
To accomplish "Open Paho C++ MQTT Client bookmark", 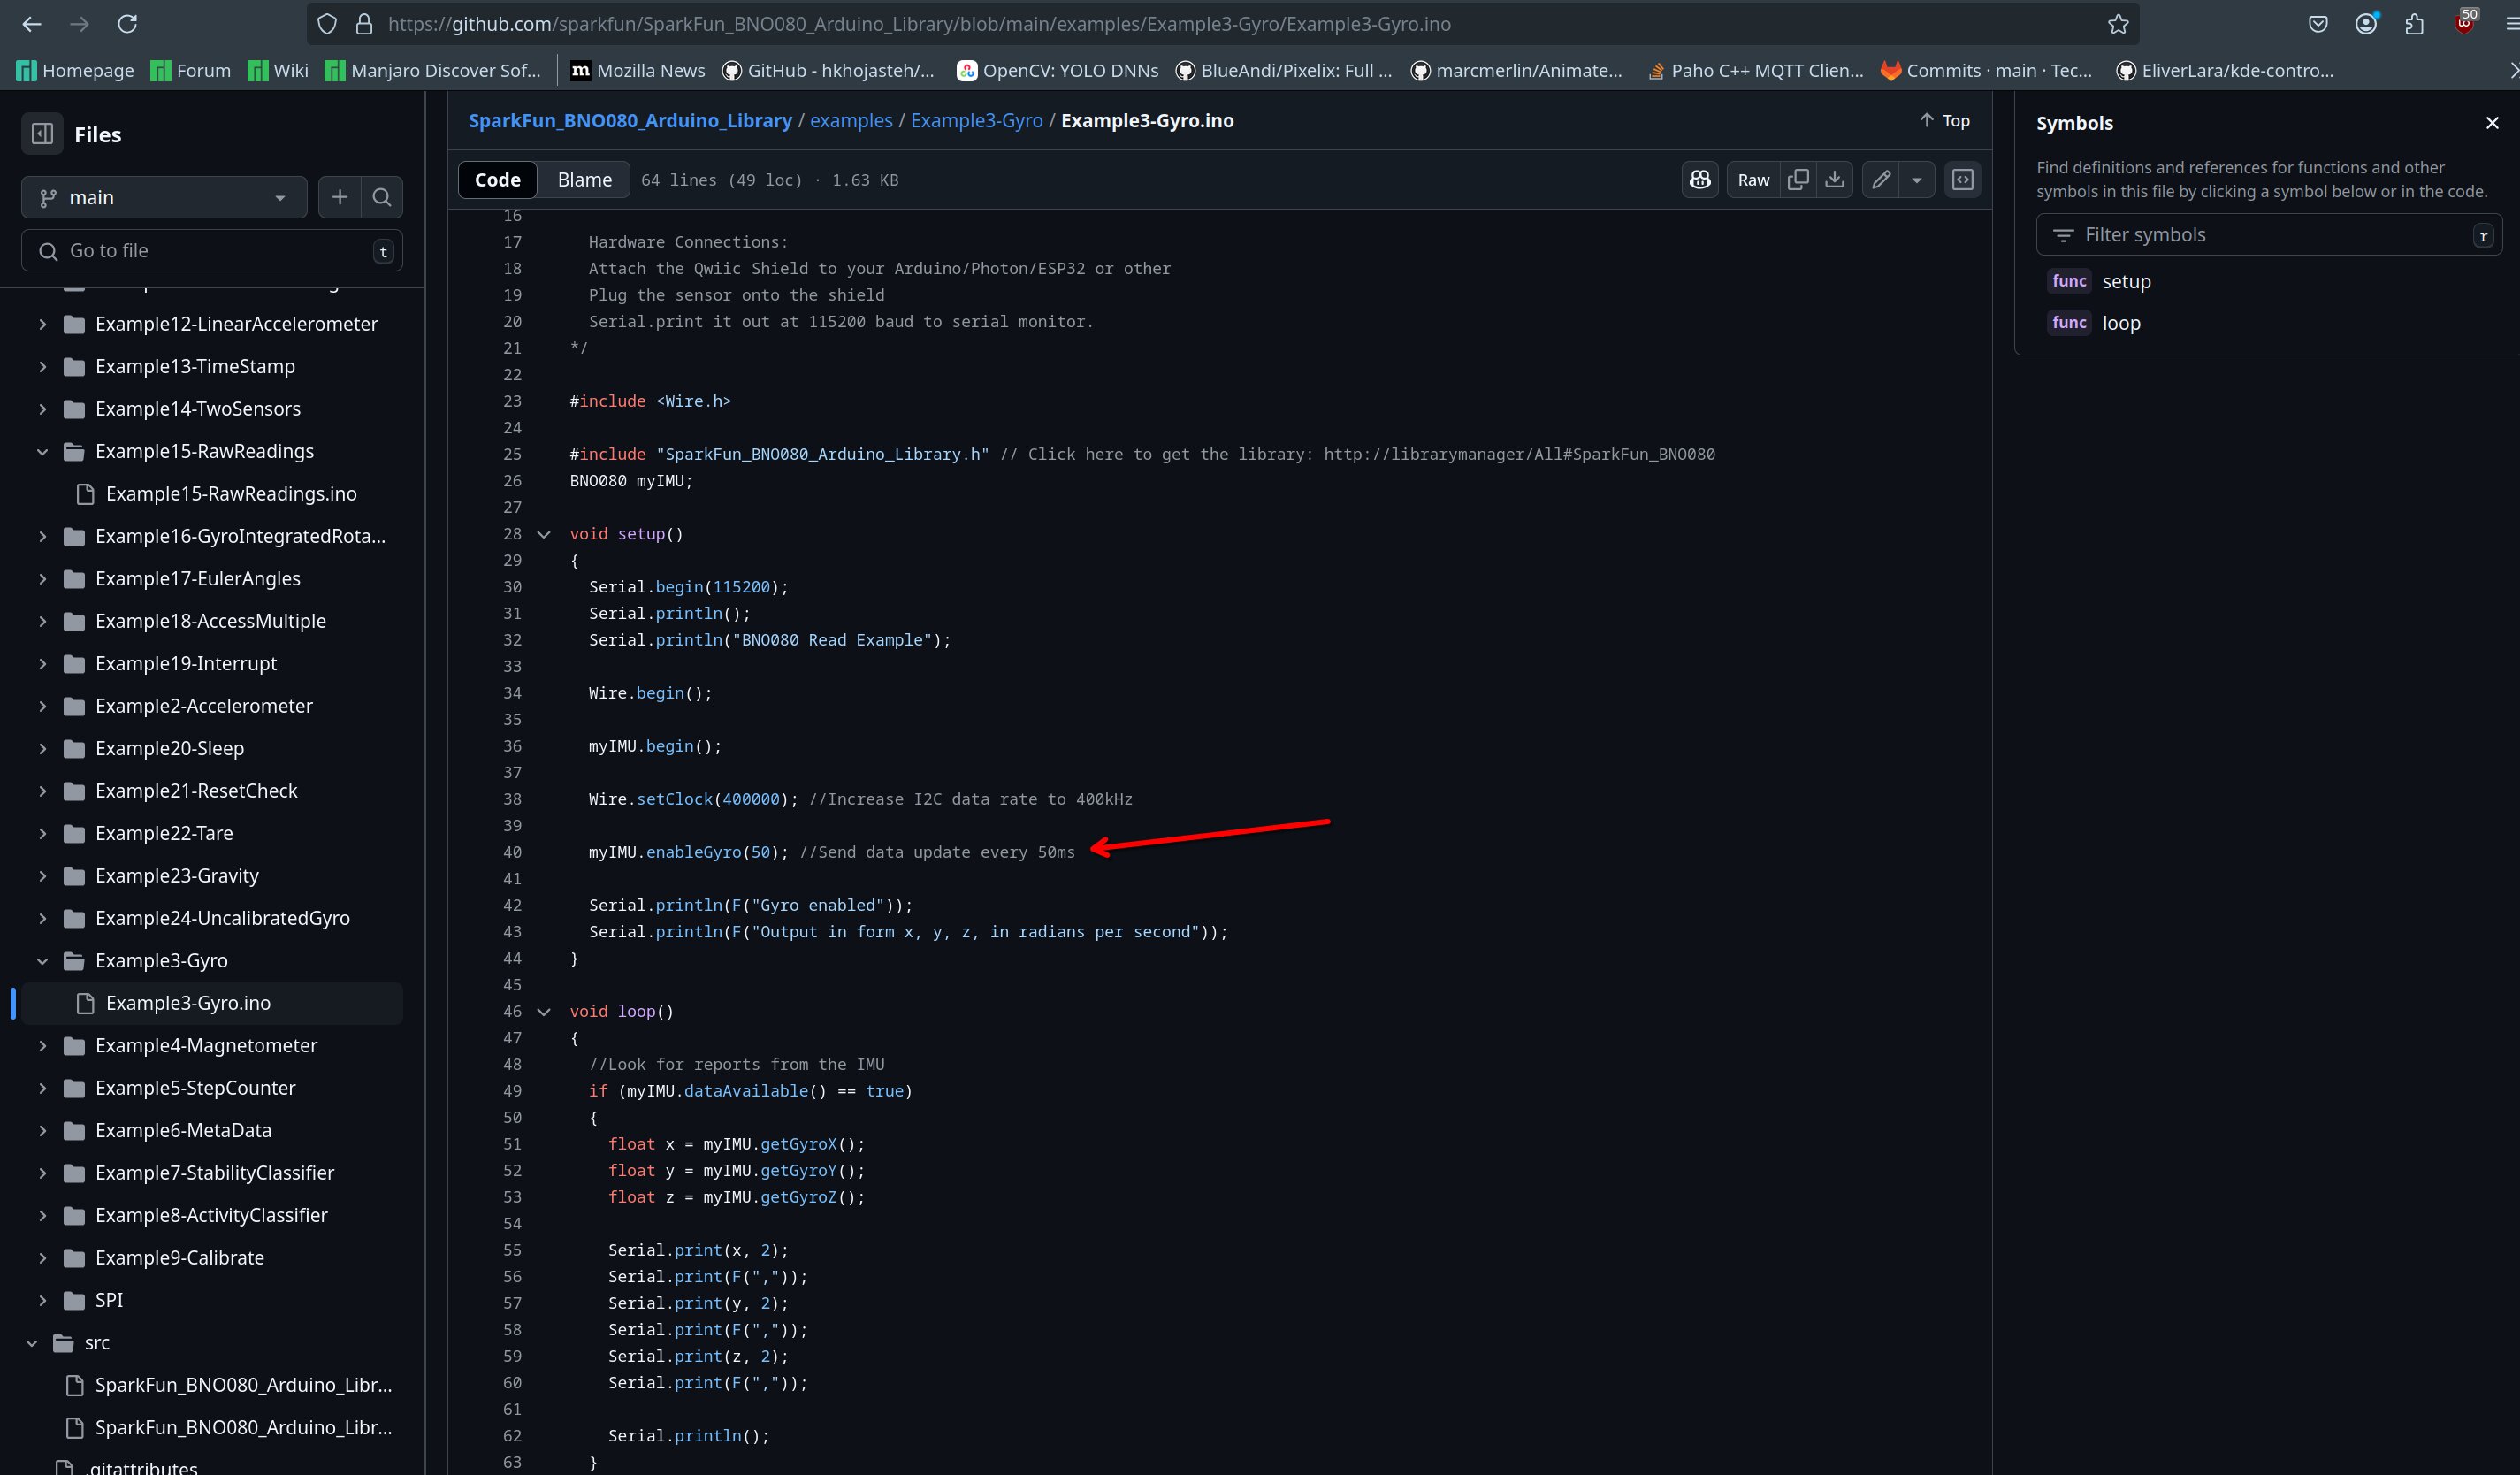I will [x=1755, y=70].
